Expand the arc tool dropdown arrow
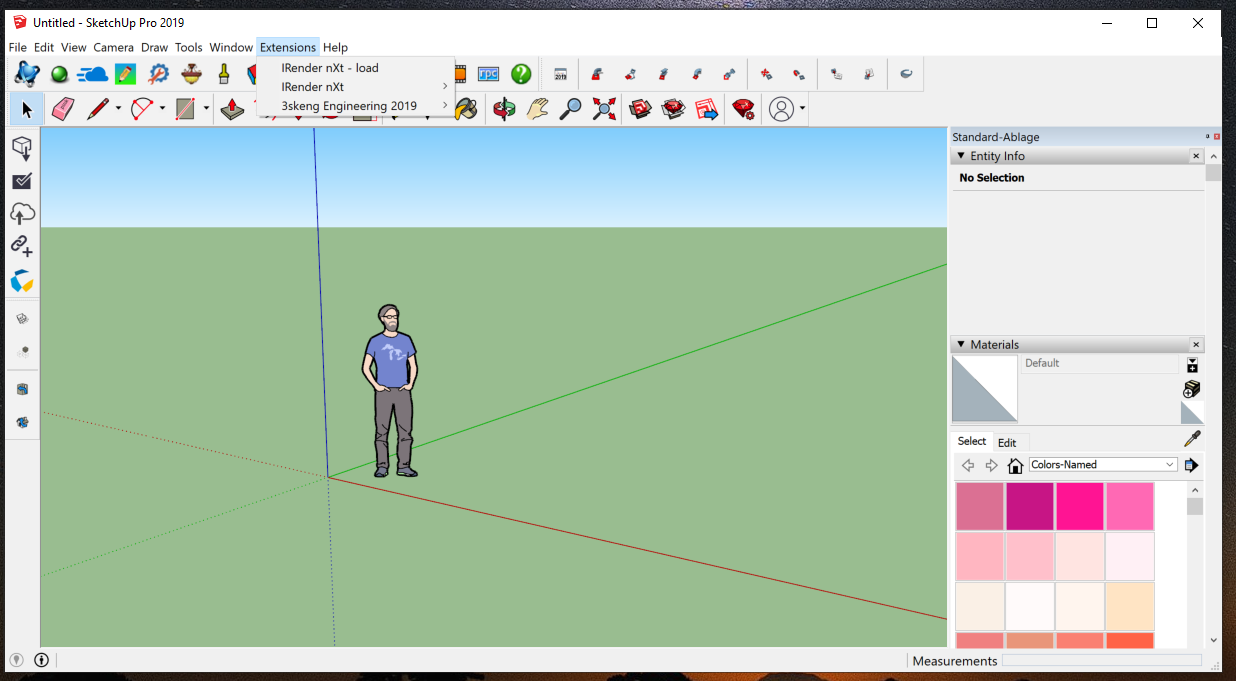This screenshot has width=1236, height=681. pyautogui.click(x=162, y=109)
